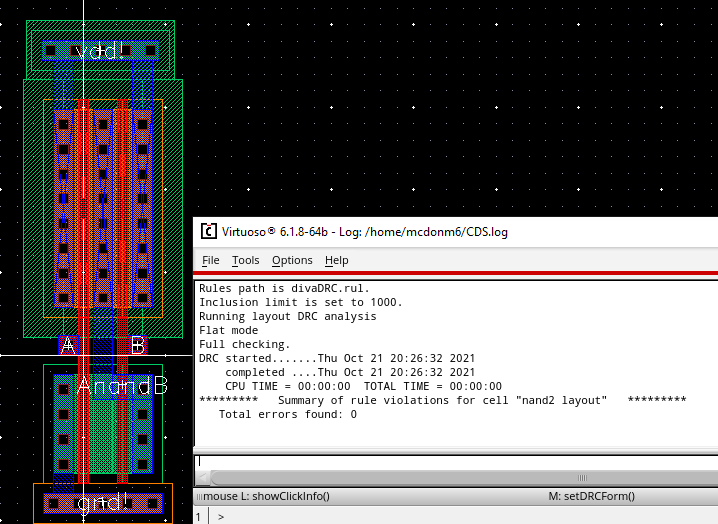Screen dimensions: 718x524
Task: Click the '>' prompt on the bottom line
Action: coord(221,517)
